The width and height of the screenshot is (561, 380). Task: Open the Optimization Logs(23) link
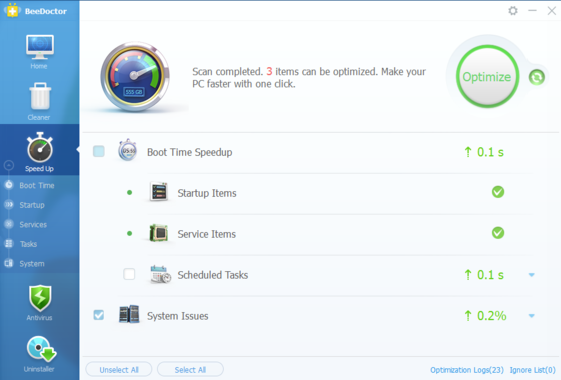click(x=467, y=370)
